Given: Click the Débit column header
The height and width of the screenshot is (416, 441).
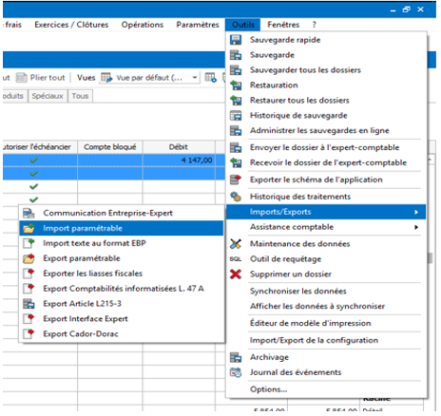Looking at the screenshot, I should coord(179,147).
